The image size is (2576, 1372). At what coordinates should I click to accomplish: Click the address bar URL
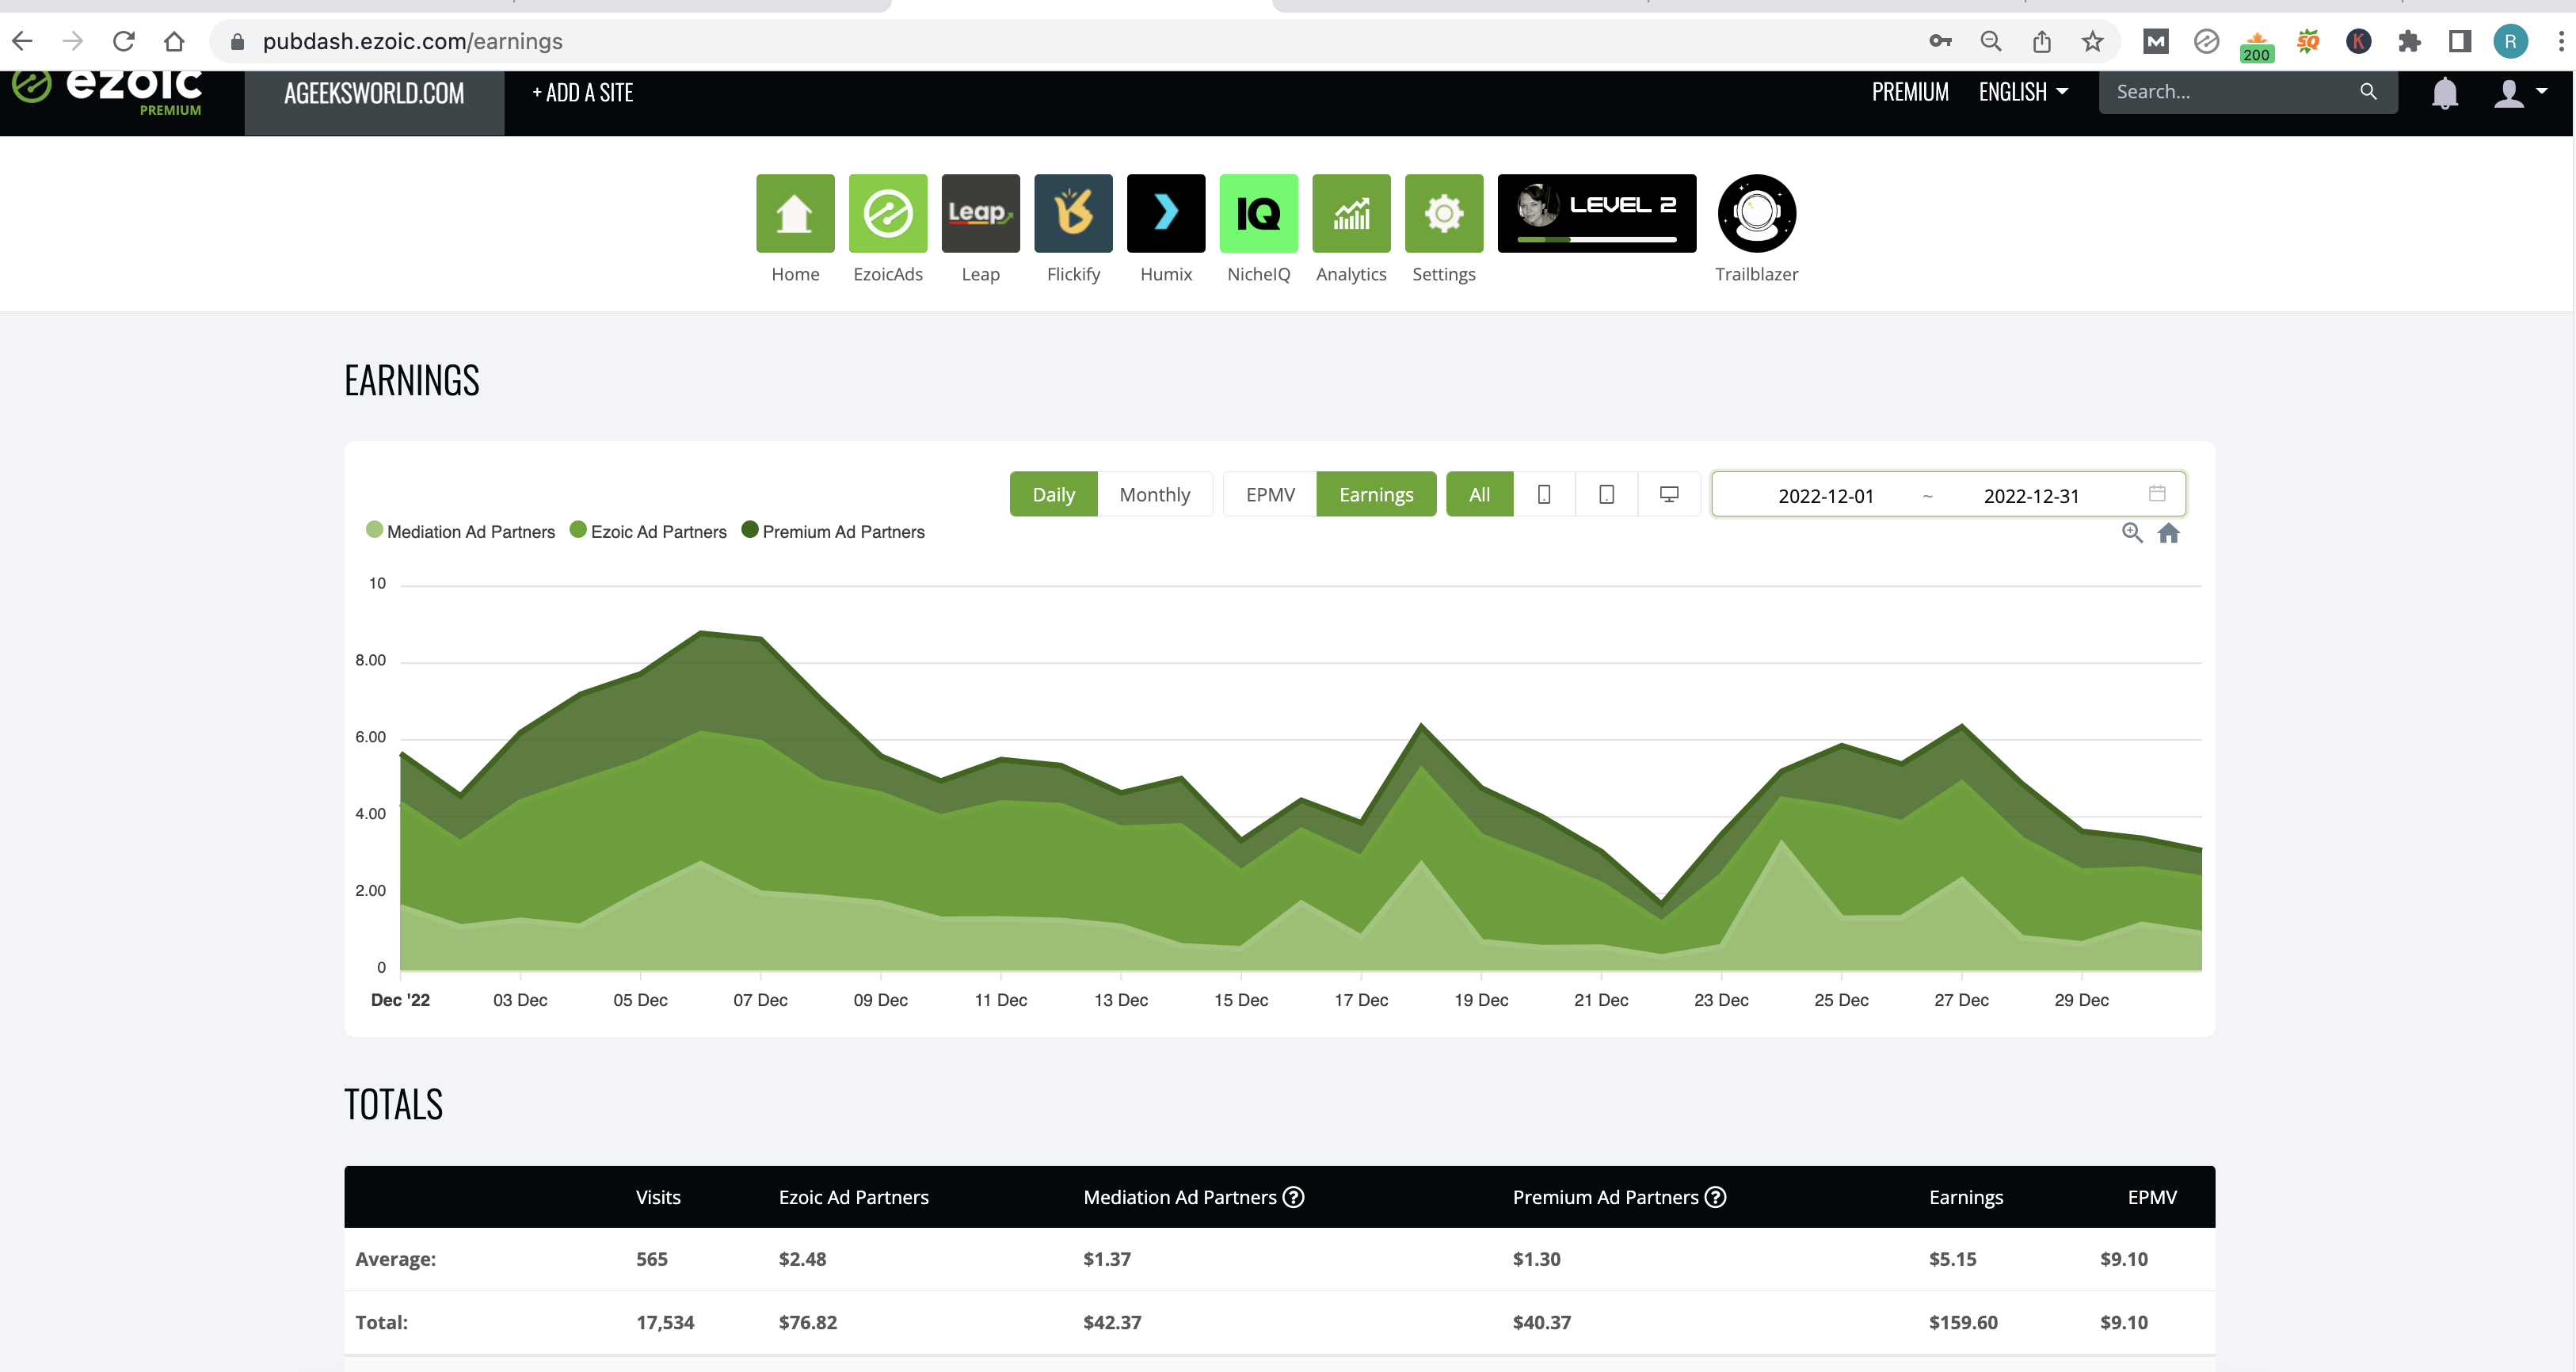(412, 41)
